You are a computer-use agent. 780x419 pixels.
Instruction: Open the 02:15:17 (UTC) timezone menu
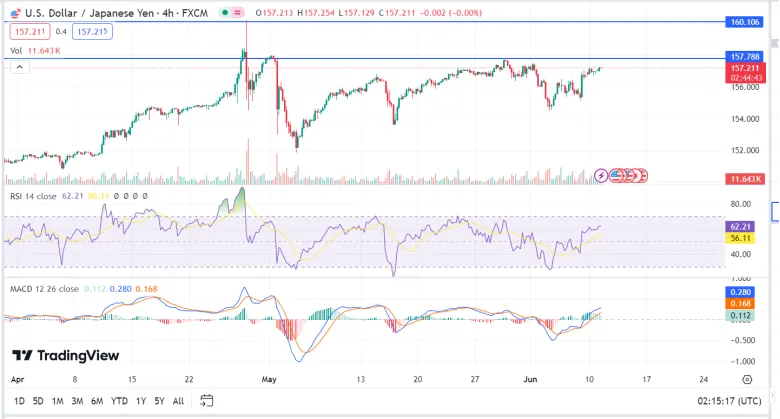729,401
